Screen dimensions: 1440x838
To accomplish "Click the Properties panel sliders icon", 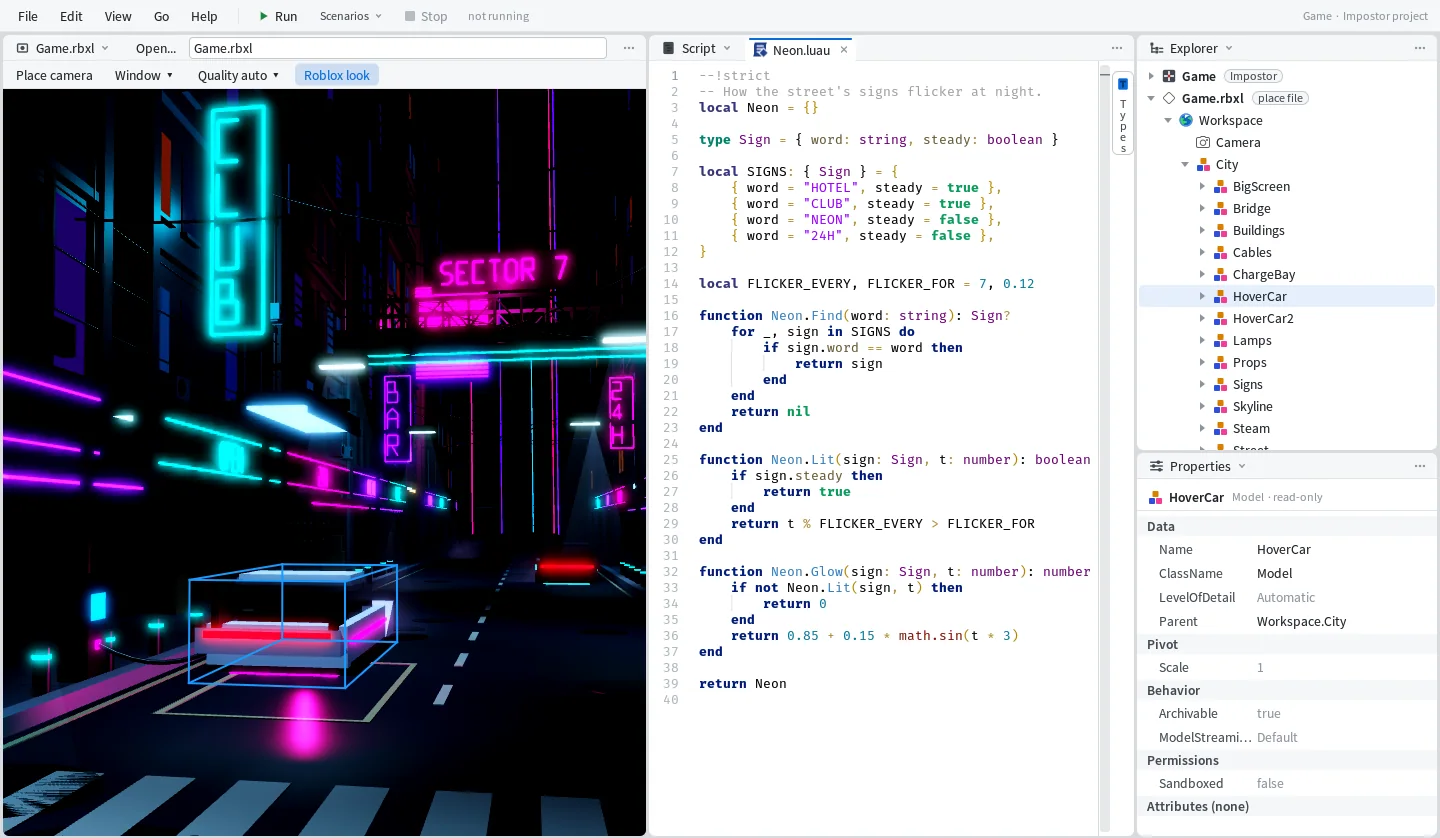I will 1156,466.
